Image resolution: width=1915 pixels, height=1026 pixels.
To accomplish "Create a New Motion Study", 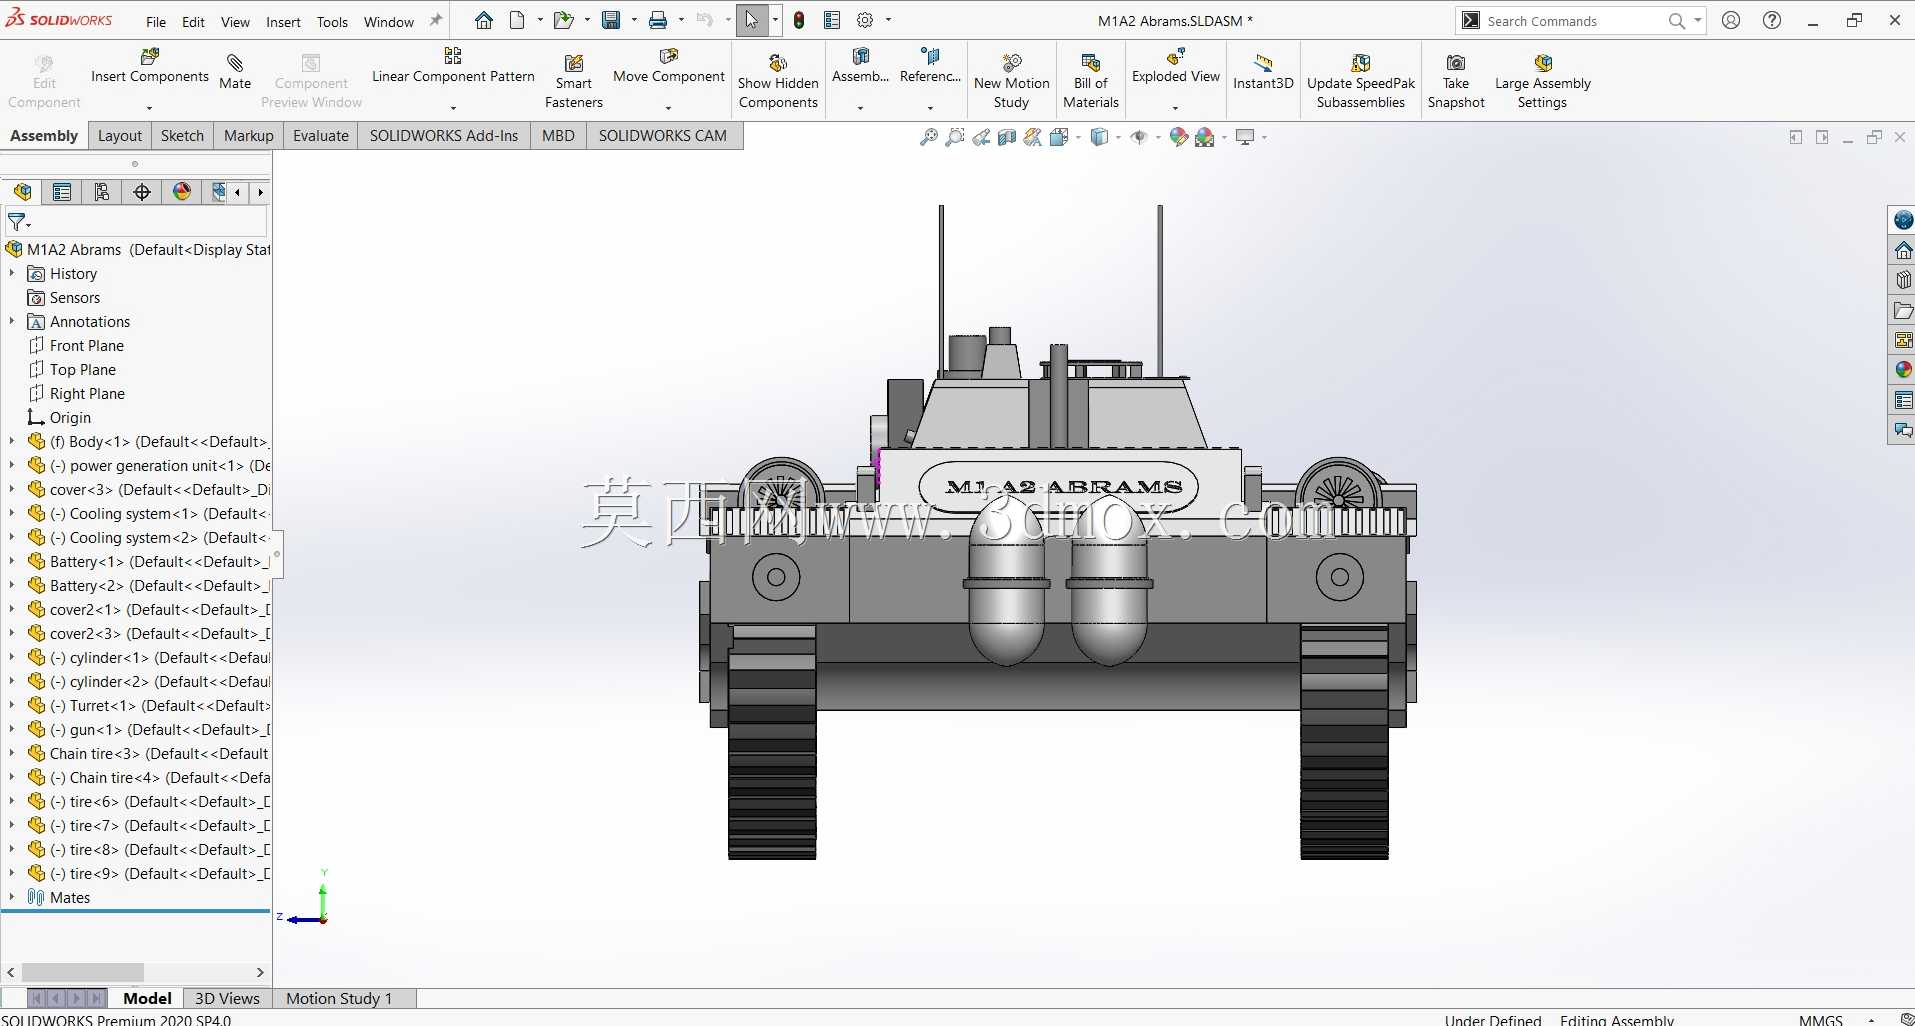I will [x=1012, y=82].
